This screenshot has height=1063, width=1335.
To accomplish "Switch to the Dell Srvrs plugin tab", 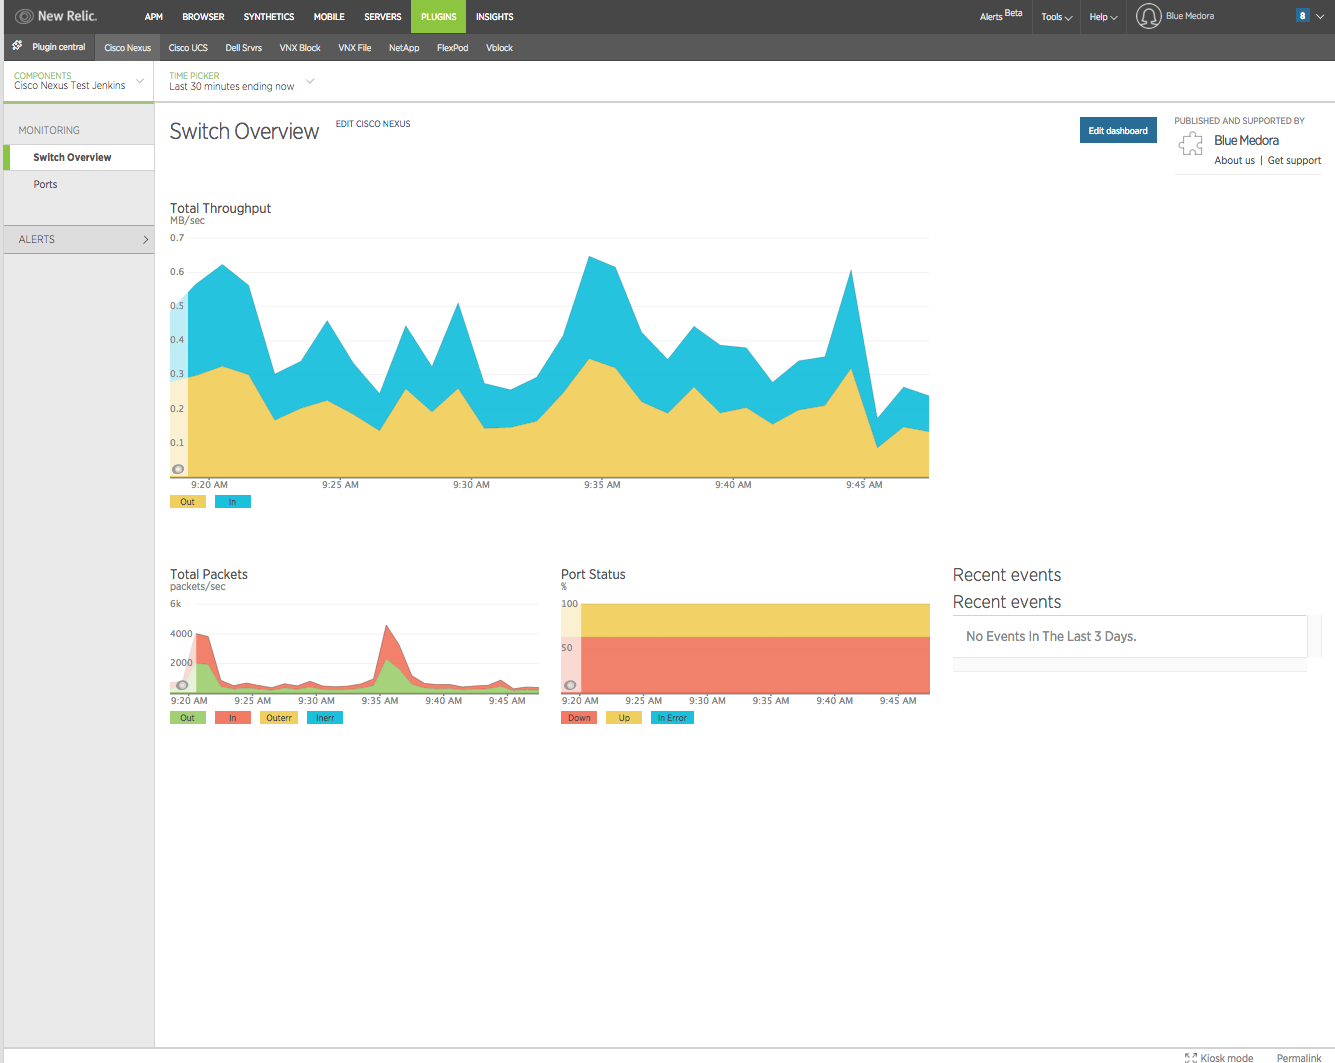I will (243, 48).
